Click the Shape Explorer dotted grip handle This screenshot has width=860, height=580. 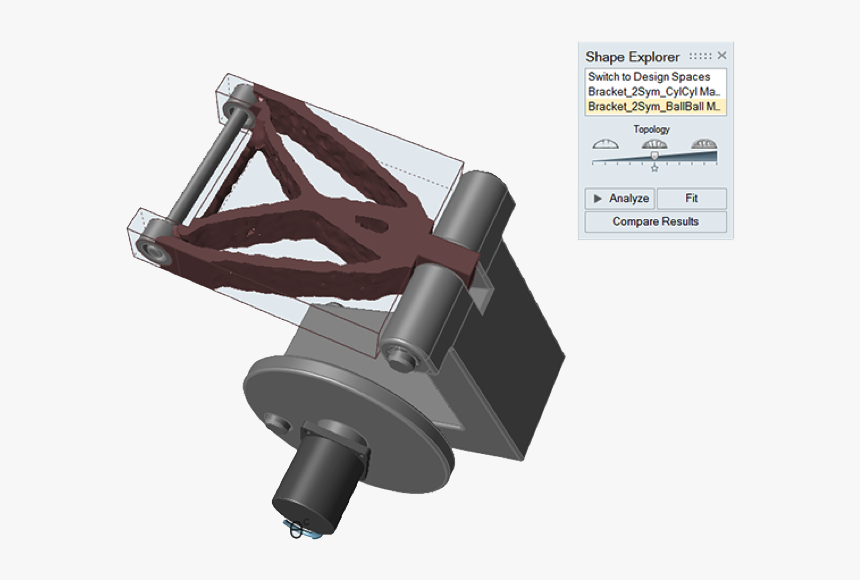699,55
